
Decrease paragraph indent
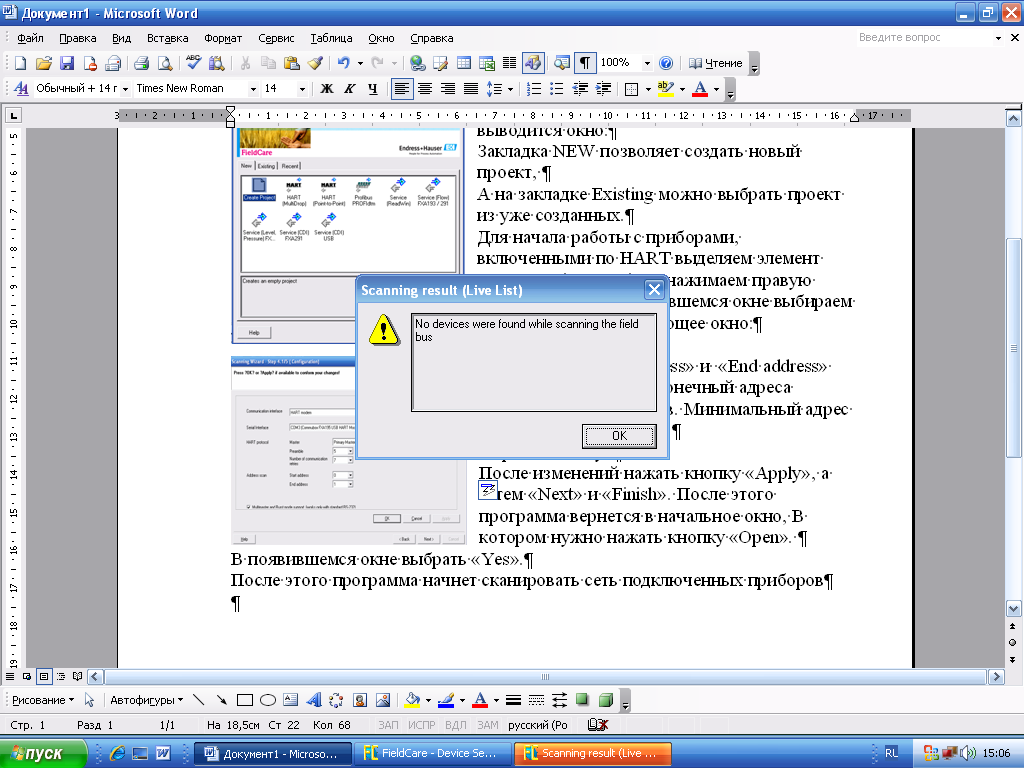(x=580, y=88)
